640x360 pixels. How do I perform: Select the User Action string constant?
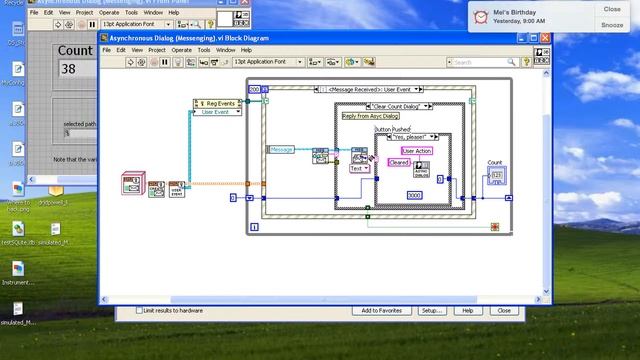417,151
